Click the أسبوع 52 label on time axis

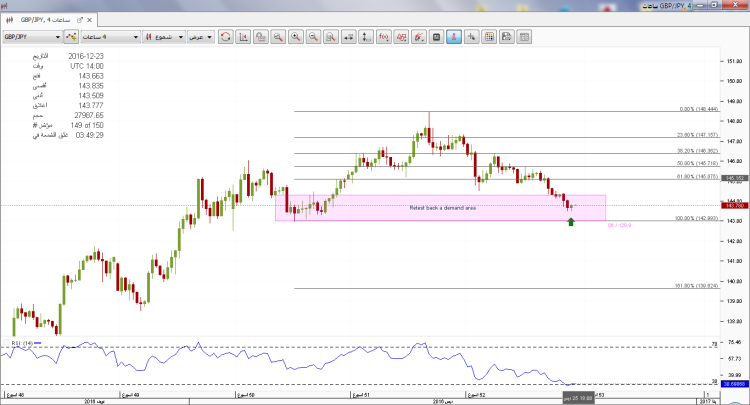click(476, 395)
